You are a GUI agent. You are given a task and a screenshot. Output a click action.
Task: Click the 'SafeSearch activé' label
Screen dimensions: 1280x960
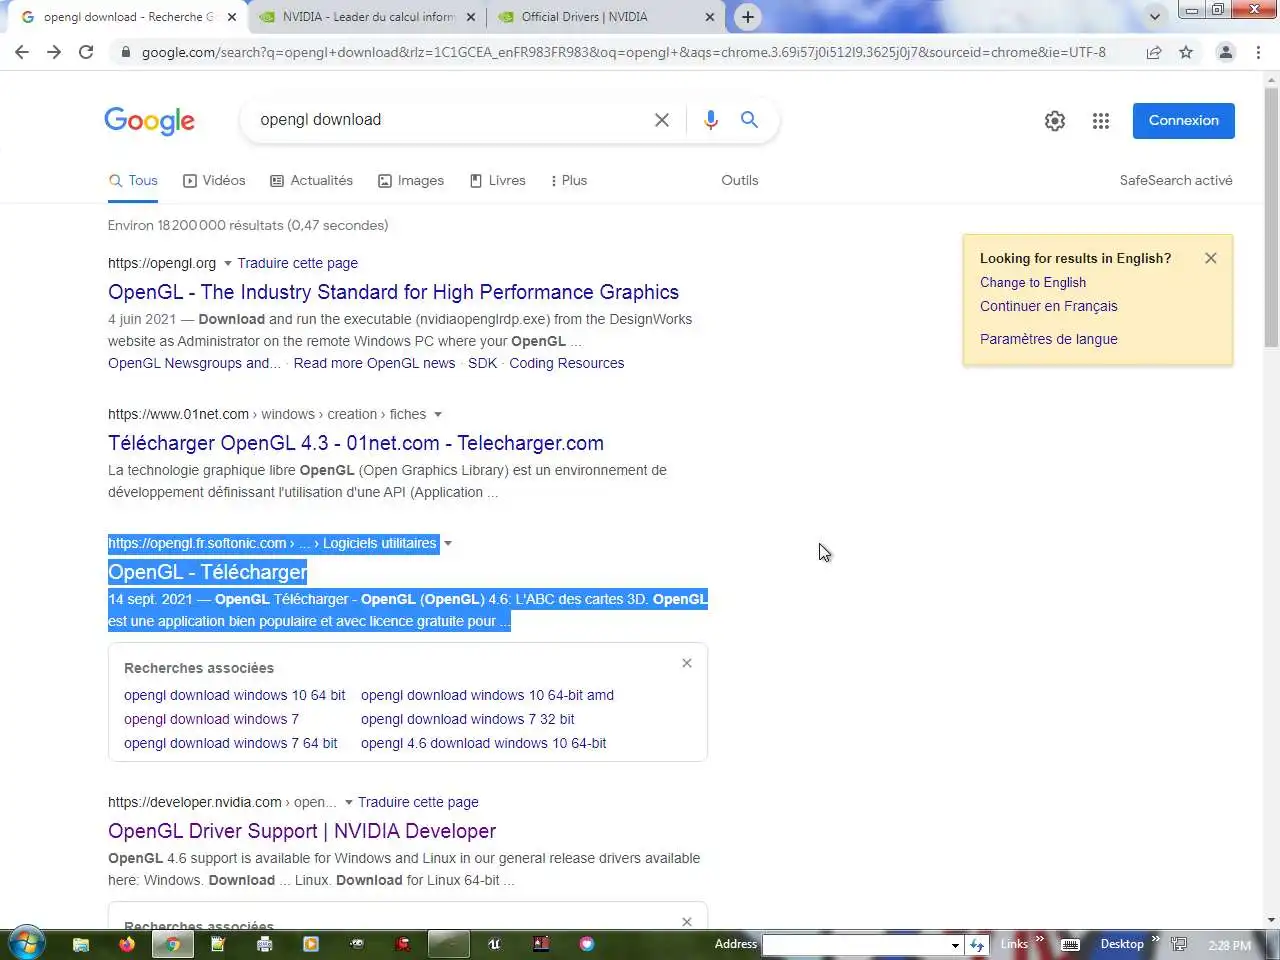1176,180
